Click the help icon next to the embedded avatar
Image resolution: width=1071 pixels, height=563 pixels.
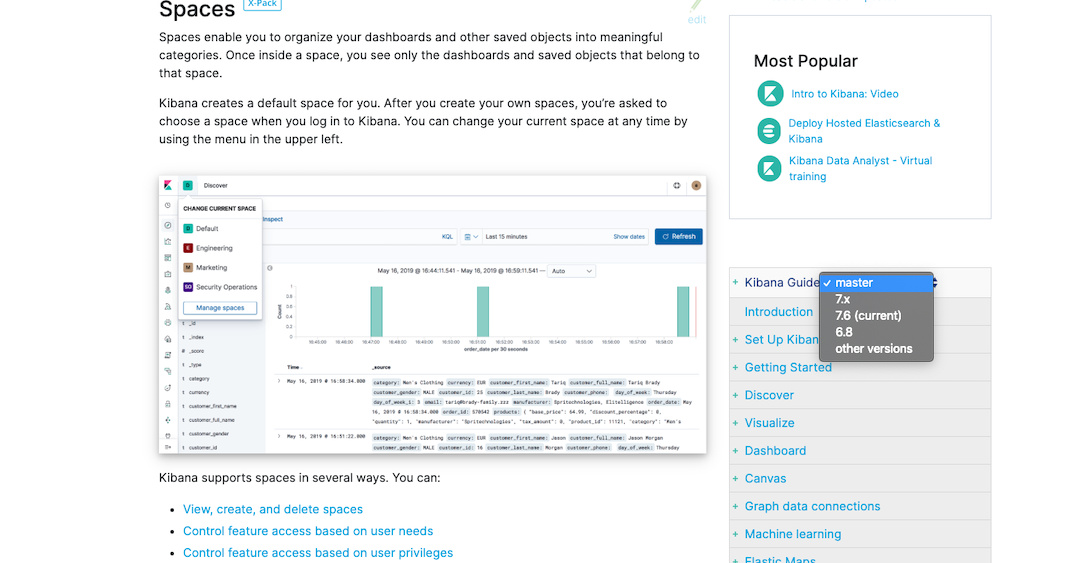(x=677, y=185)
